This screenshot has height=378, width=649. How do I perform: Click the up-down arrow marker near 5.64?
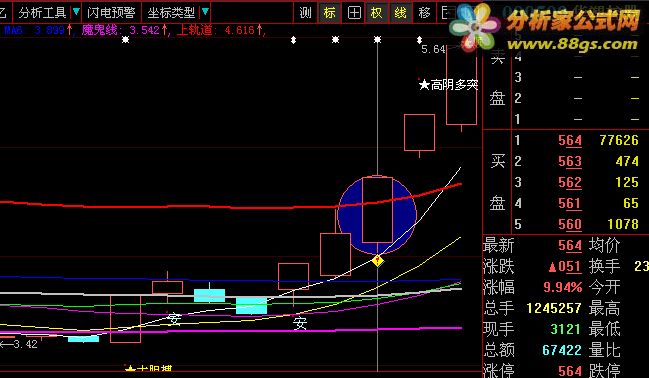point(419,40)
